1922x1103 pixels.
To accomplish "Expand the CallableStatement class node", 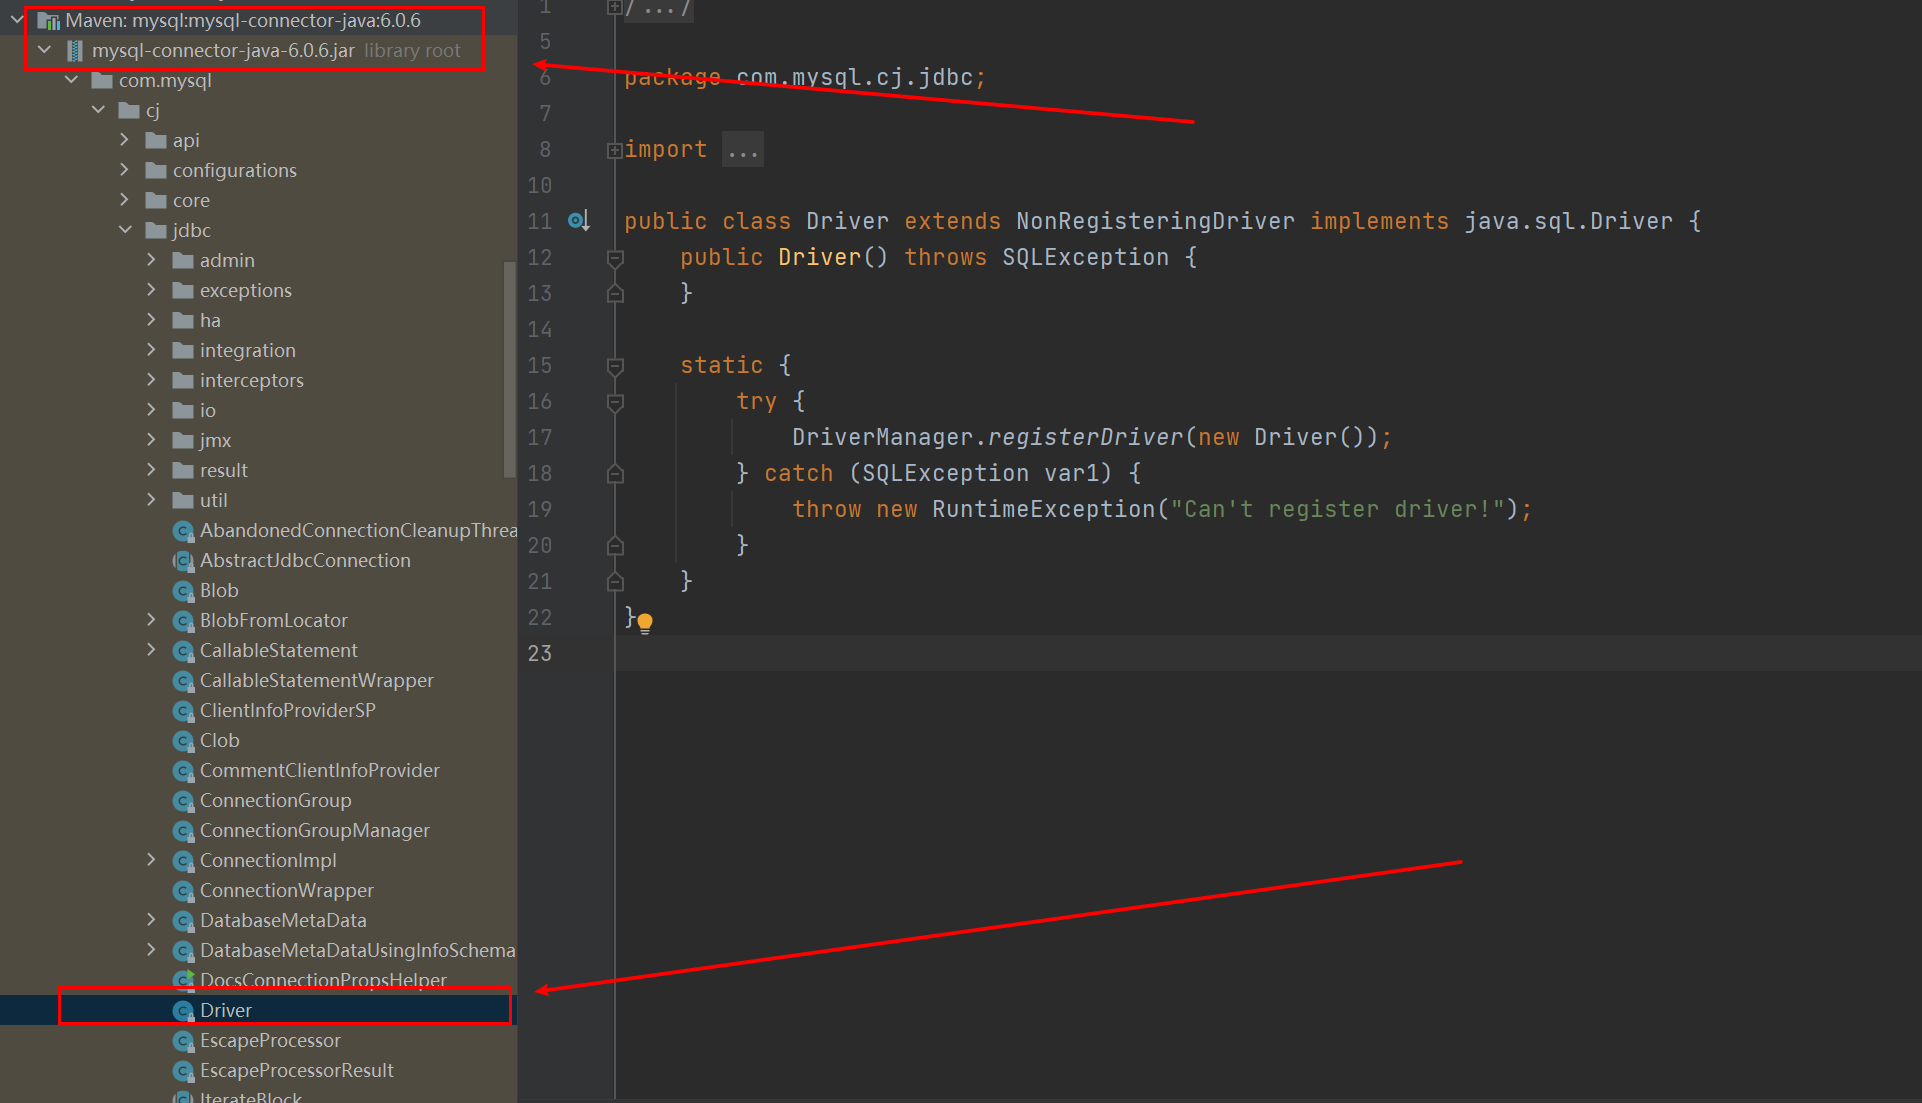I will pos(152,650).
